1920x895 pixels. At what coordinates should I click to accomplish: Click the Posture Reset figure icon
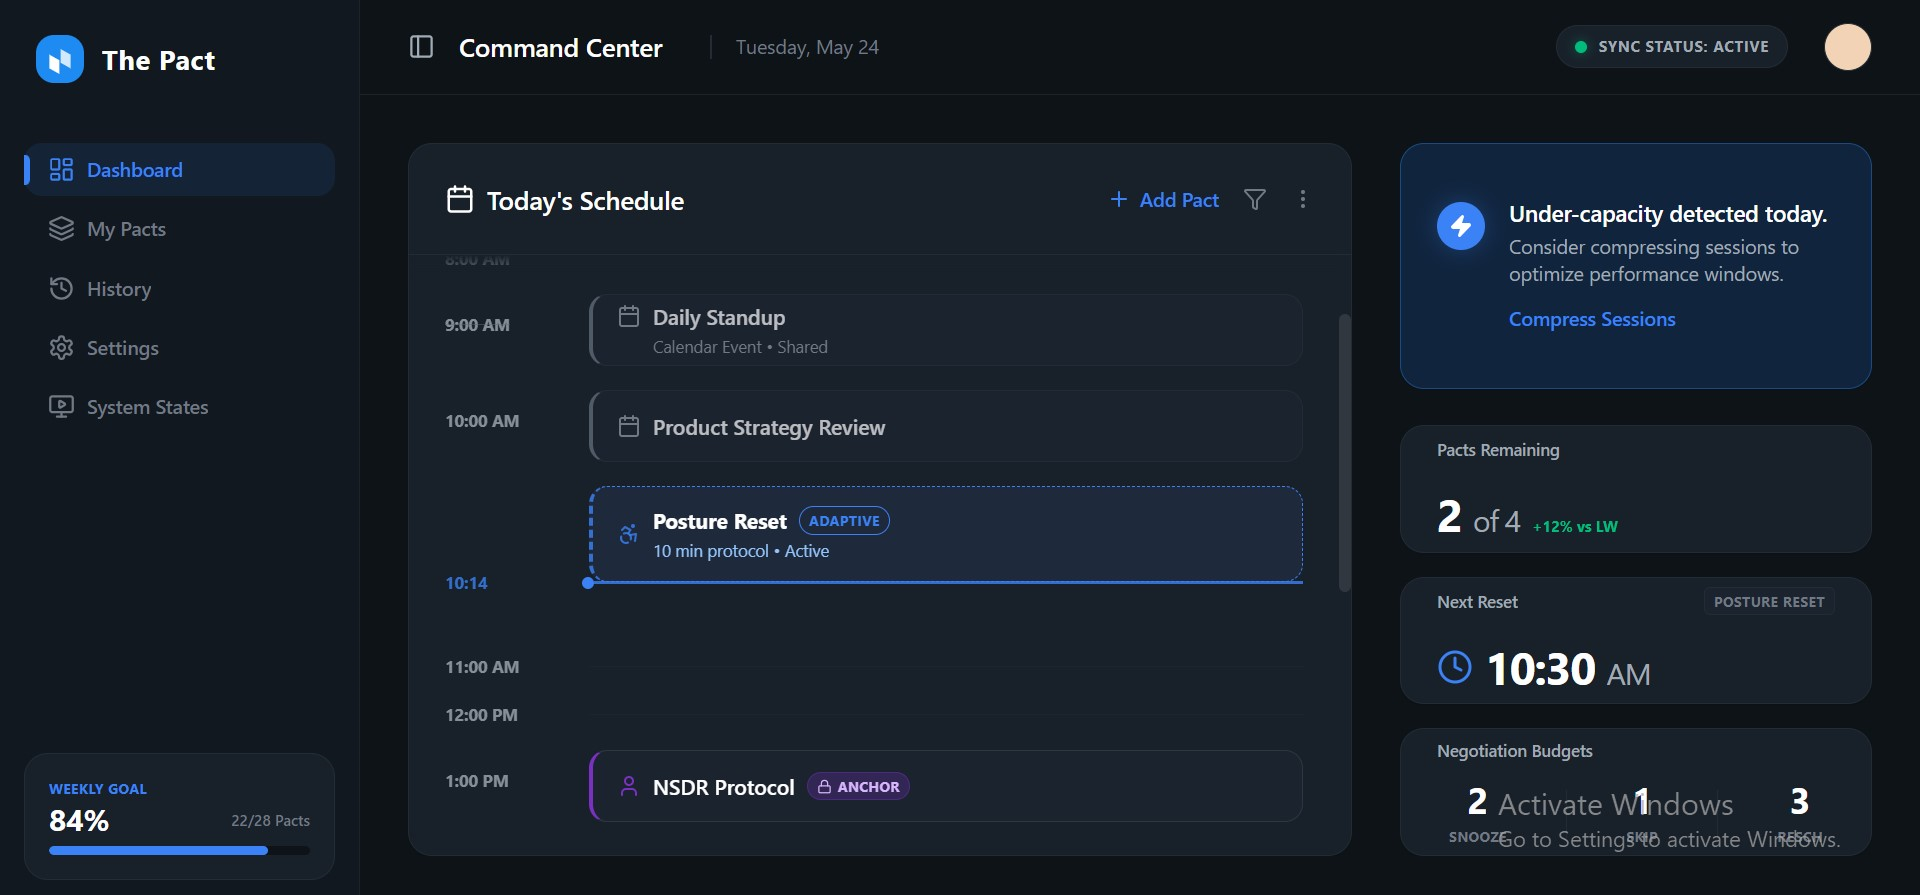628,534
